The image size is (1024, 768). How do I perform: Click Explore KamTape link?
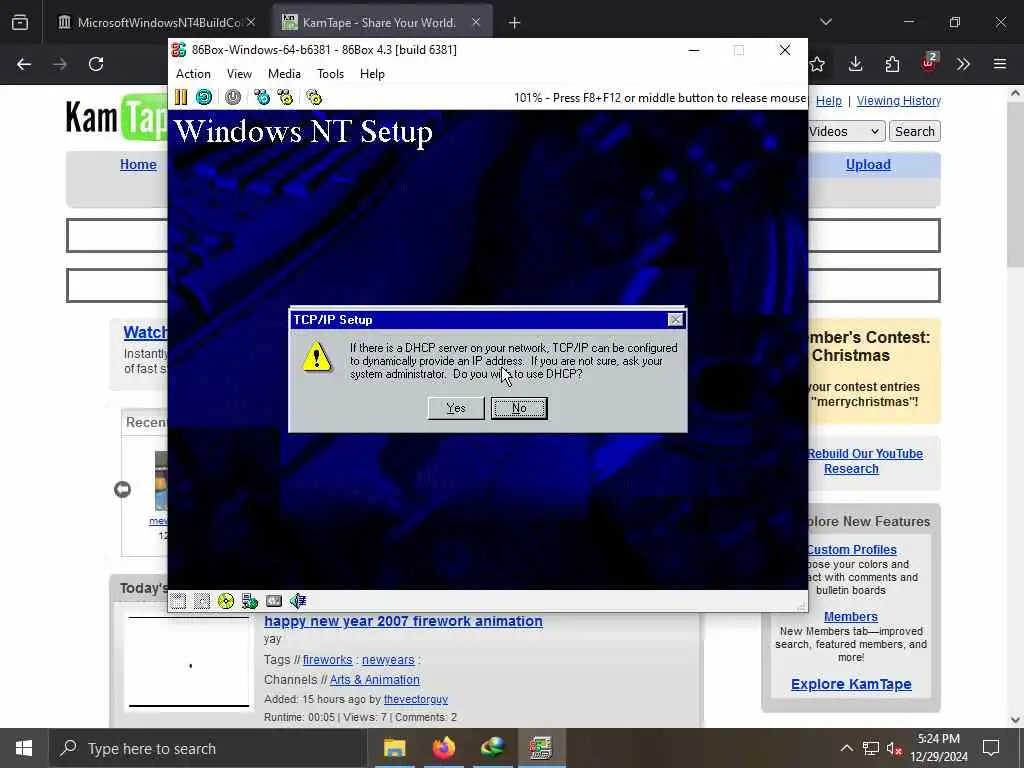851,684
